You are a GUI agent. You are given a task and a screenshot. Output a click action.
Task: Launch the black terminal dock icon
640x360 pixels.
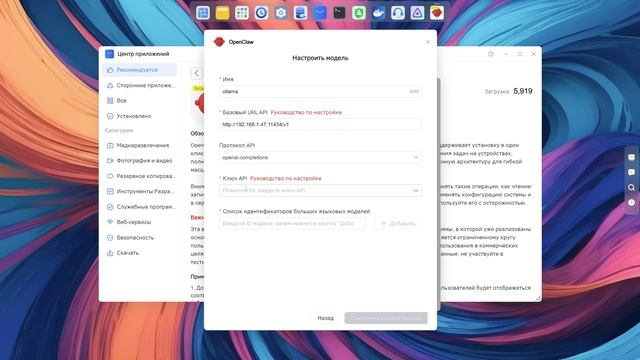[x=339, y=13]
